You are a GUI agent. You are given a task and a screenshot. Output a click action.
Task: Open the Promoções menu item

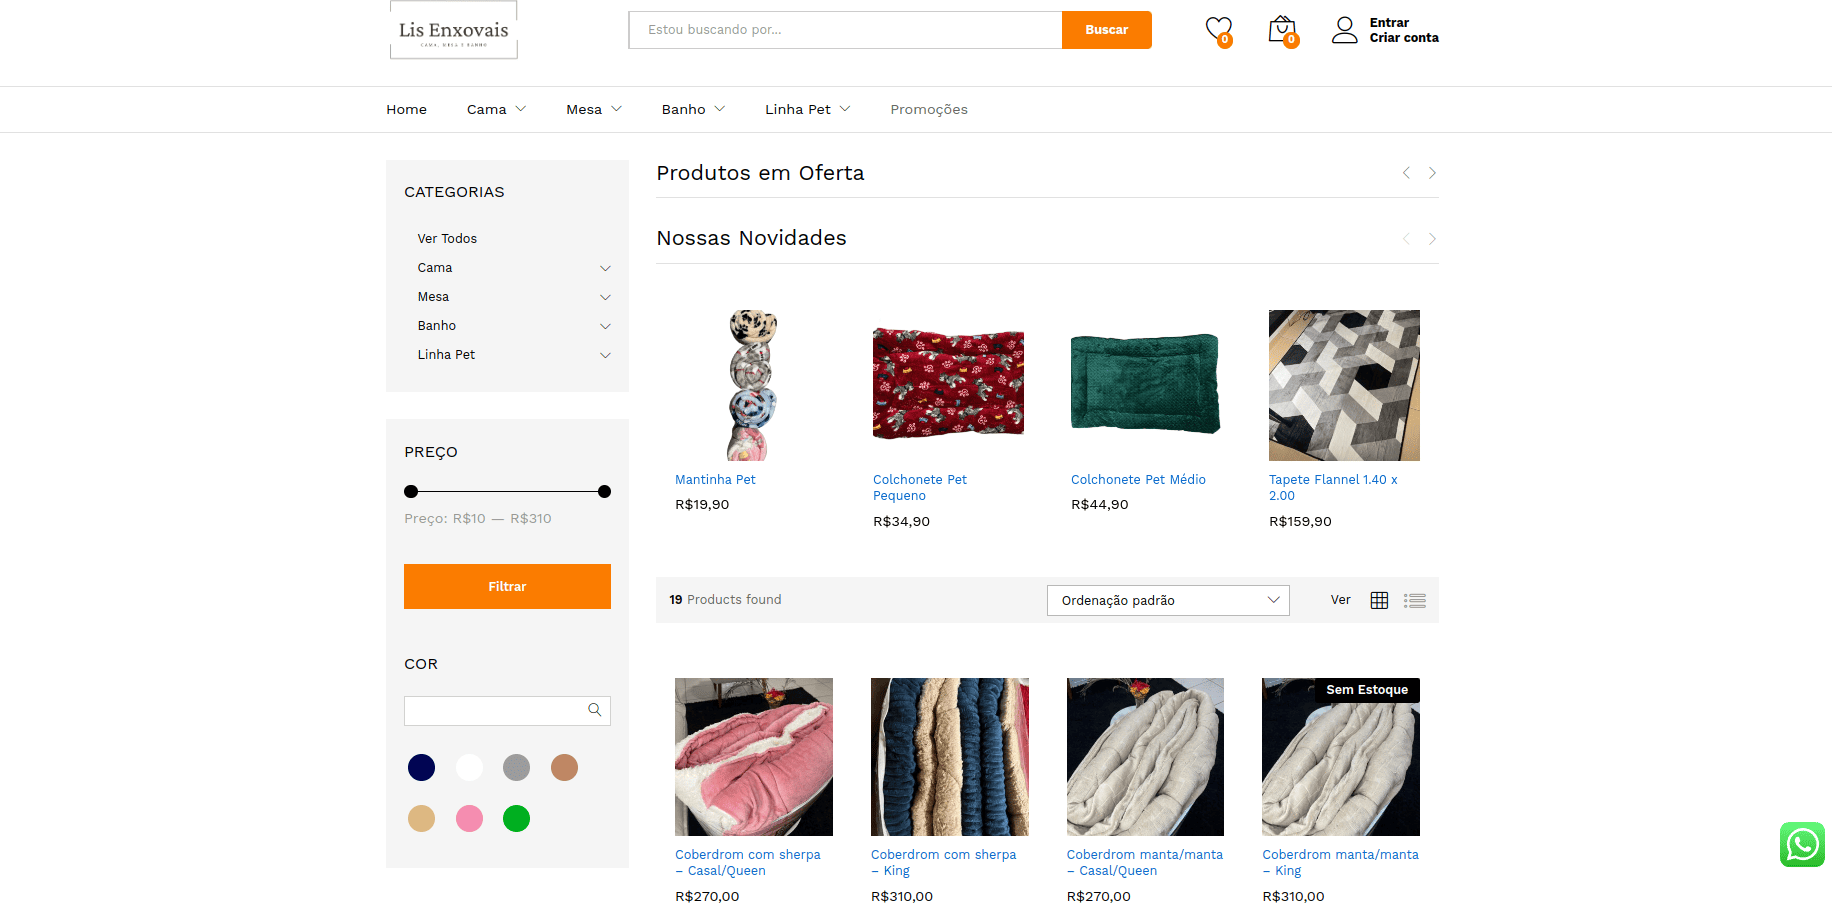(928, 110)
